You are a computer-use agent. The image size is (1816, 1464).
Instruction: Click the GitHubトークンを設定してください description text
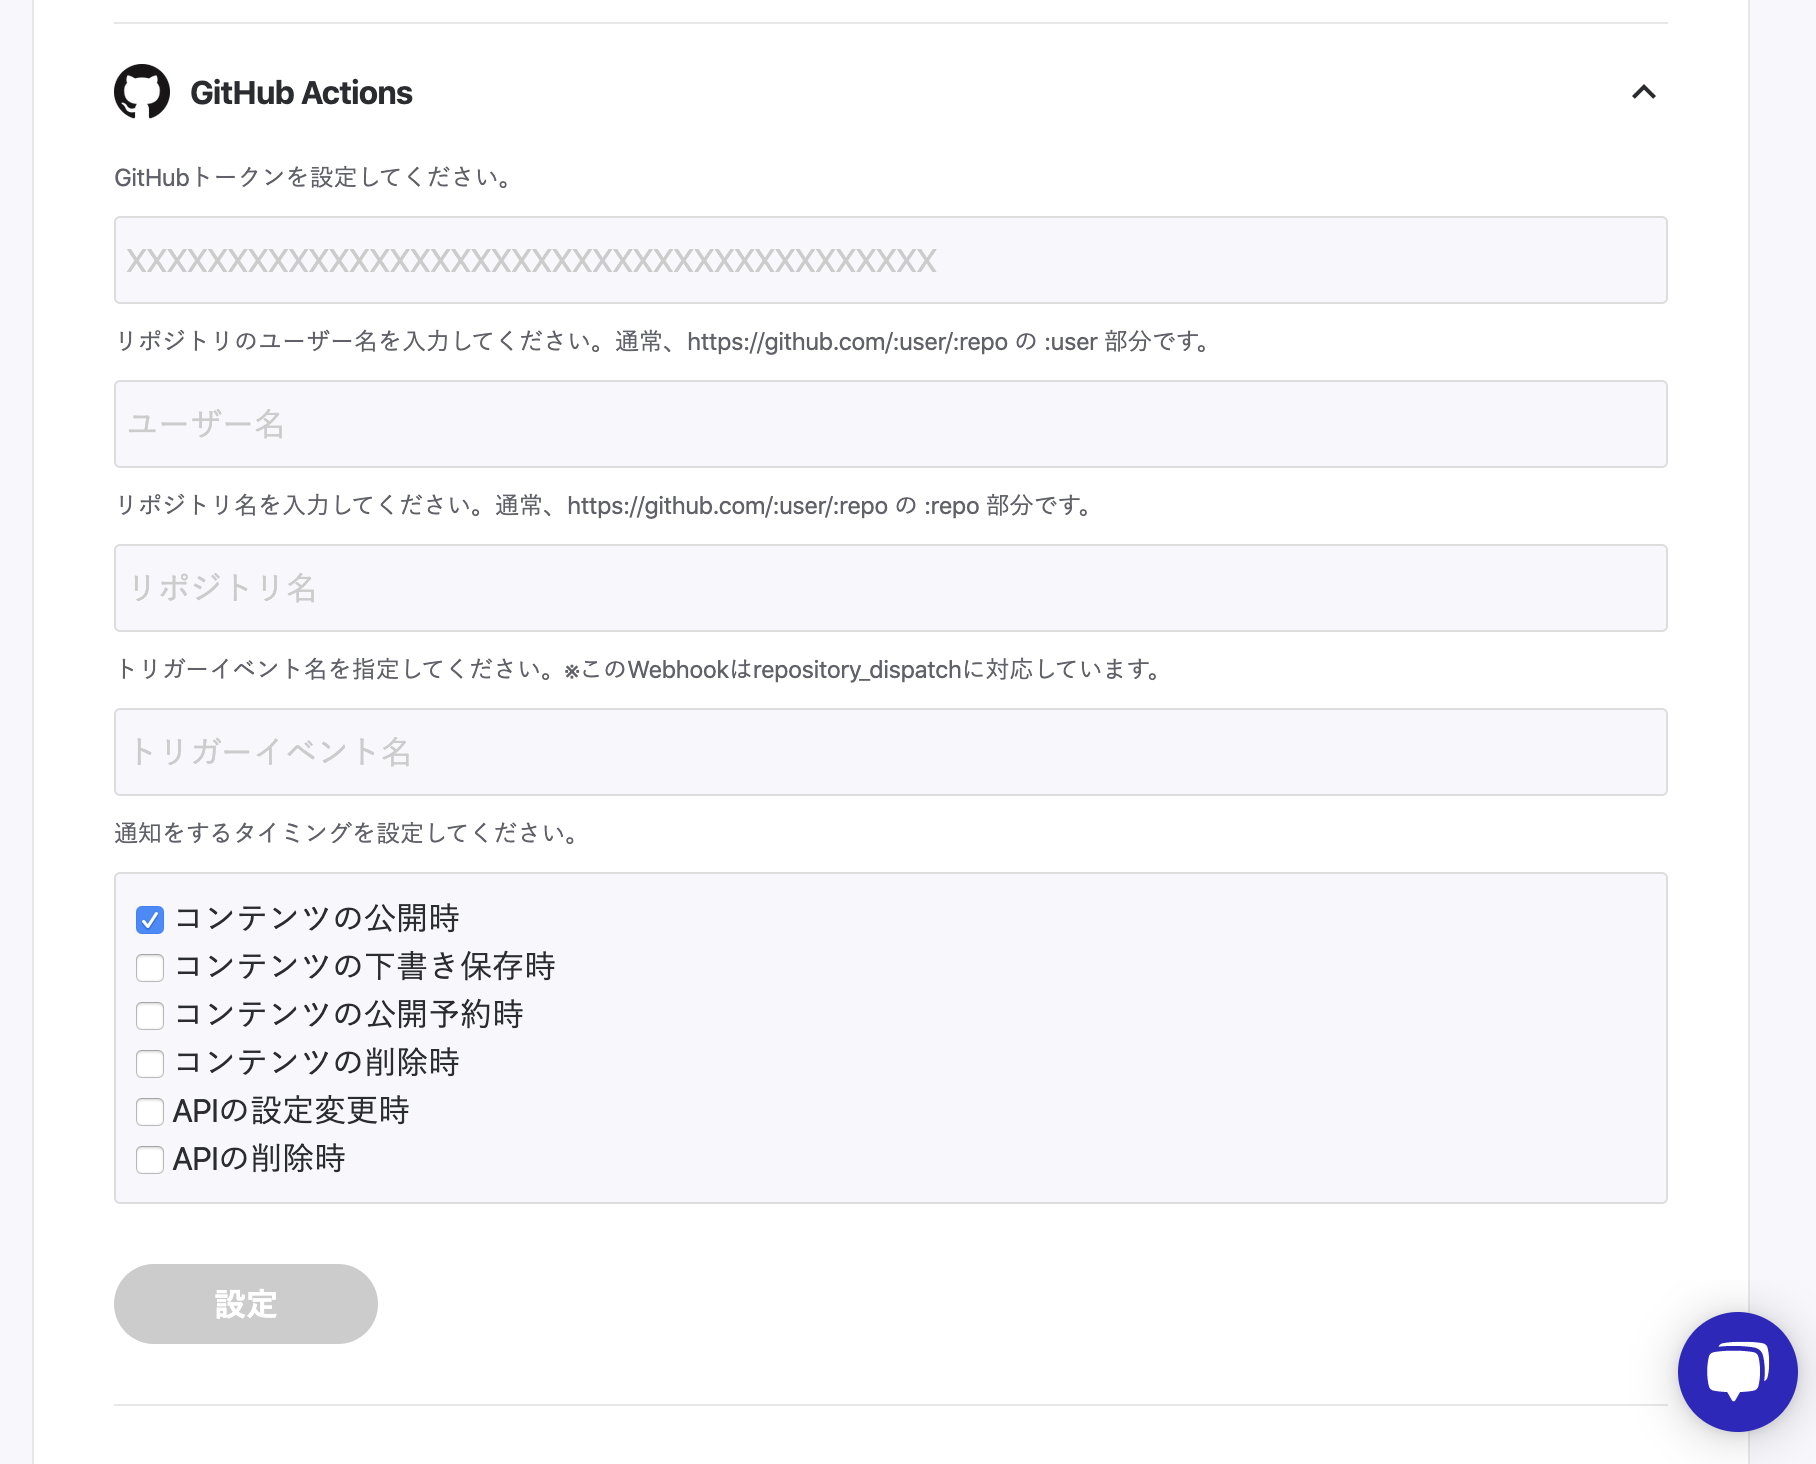pos(314,178)
